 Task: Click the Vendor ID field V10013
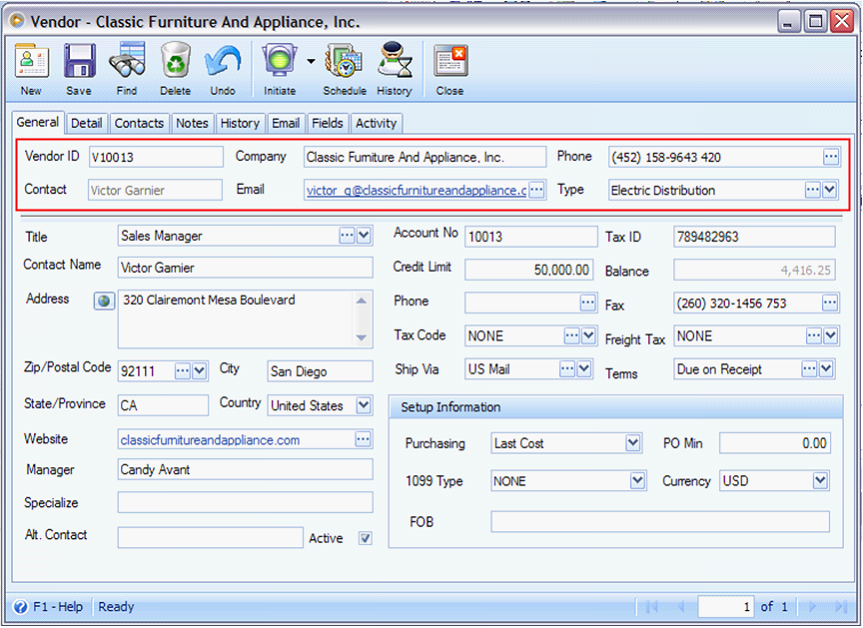156,157
